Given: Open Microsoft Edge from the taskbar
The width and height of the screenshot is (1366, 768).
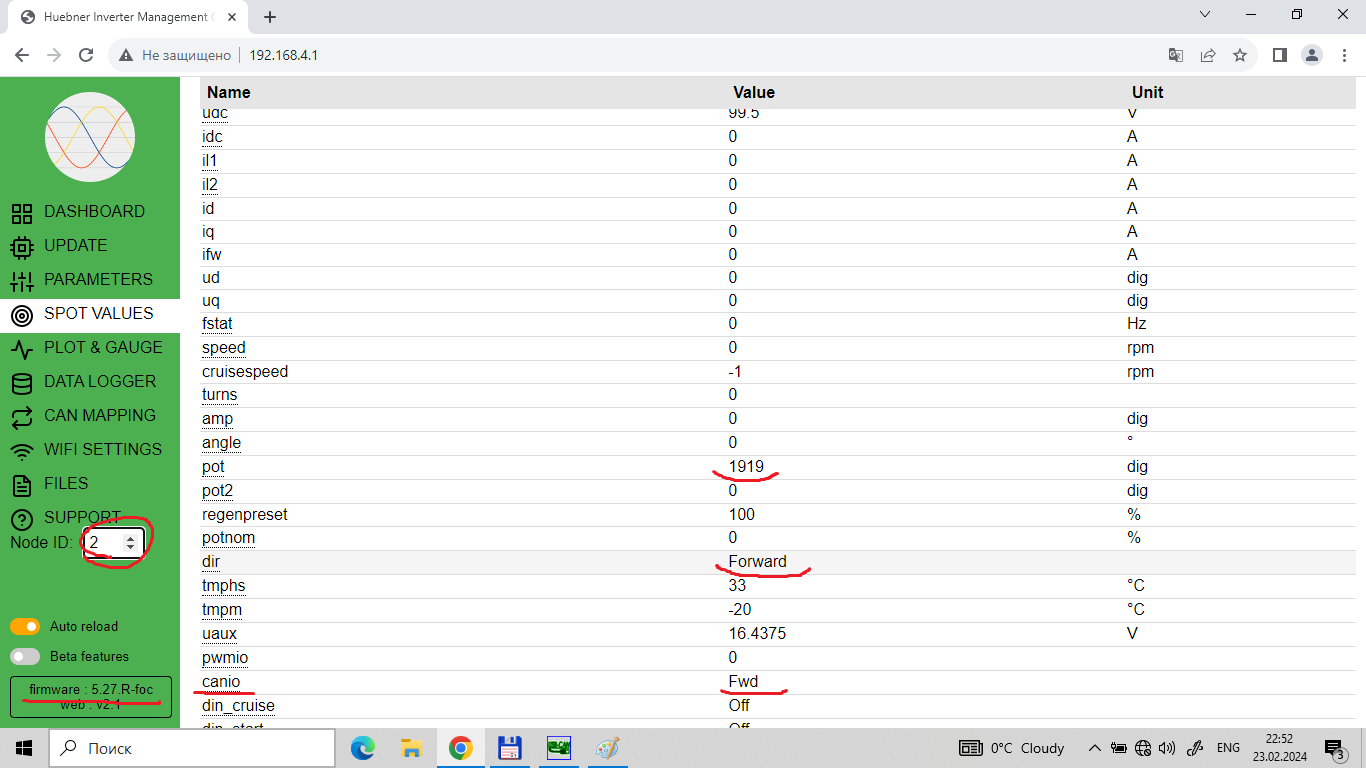Looking at the screenshot, I should click(363, 748).
